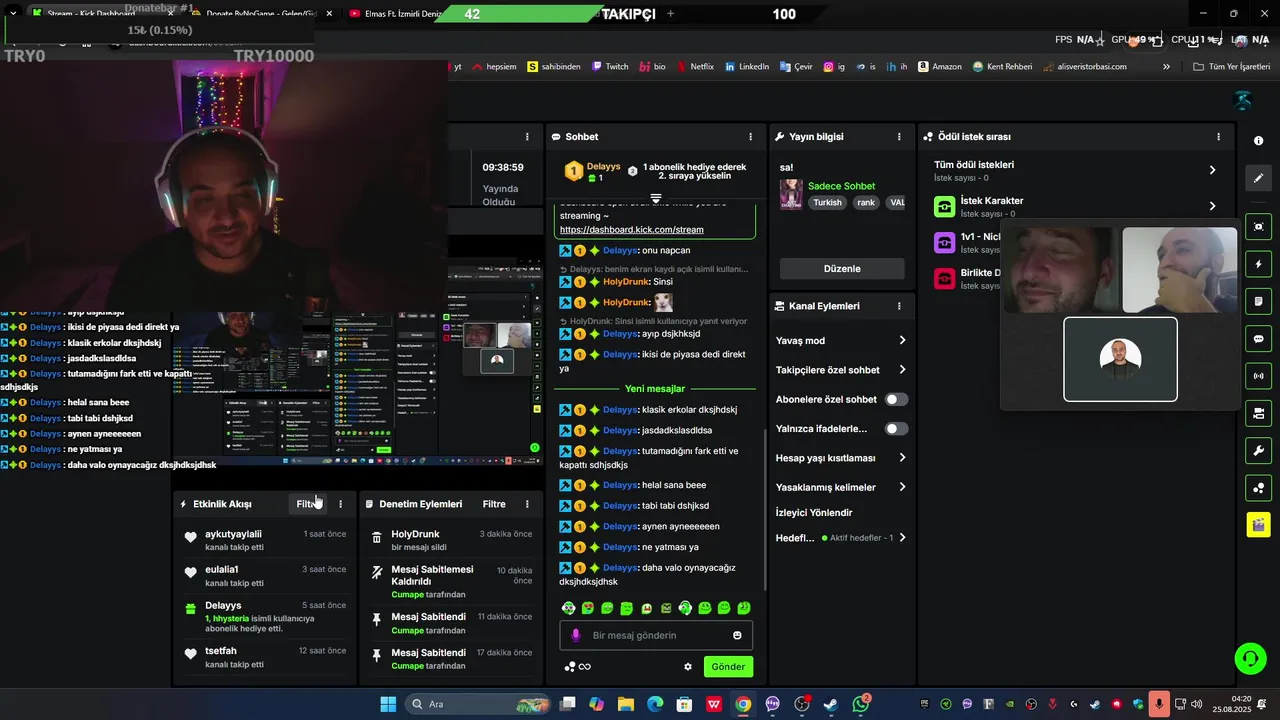Click Filtre in Denetim Eylemleri
The image size is (1280, 720).
coord(494,504)
